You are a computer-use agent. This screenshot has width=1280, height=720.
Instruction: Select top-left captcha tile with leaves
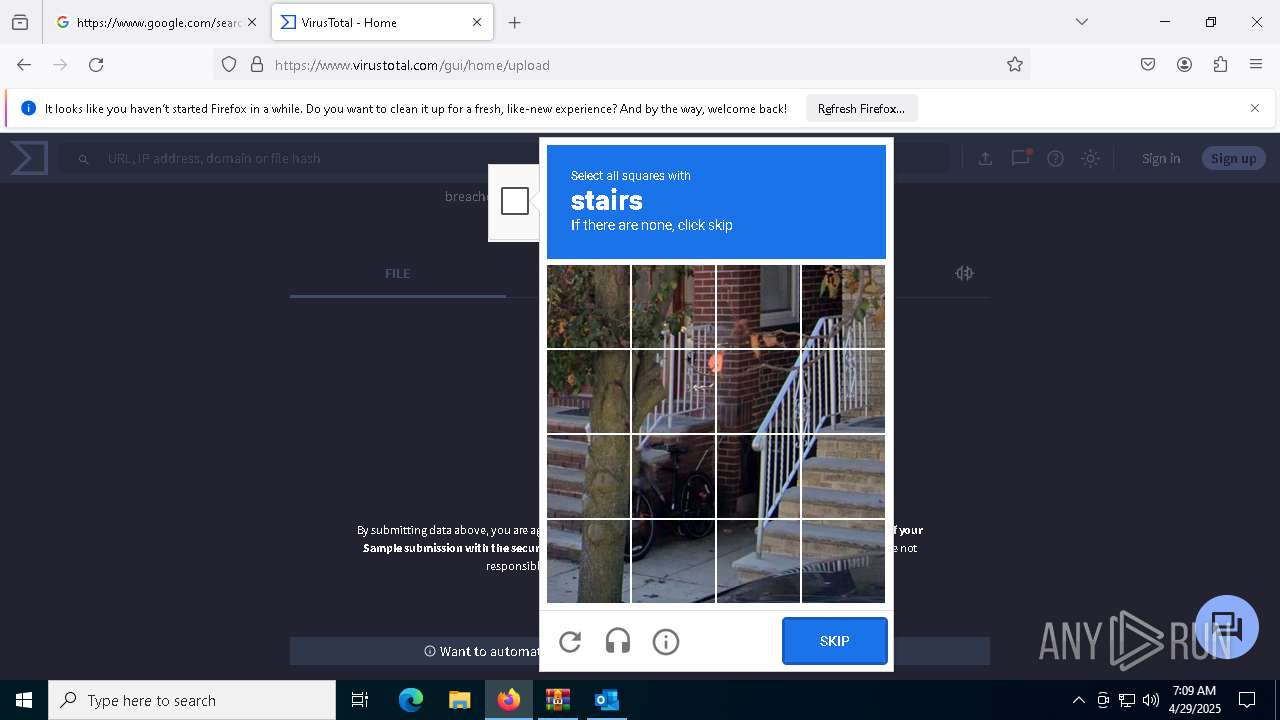tap(588, 306)
